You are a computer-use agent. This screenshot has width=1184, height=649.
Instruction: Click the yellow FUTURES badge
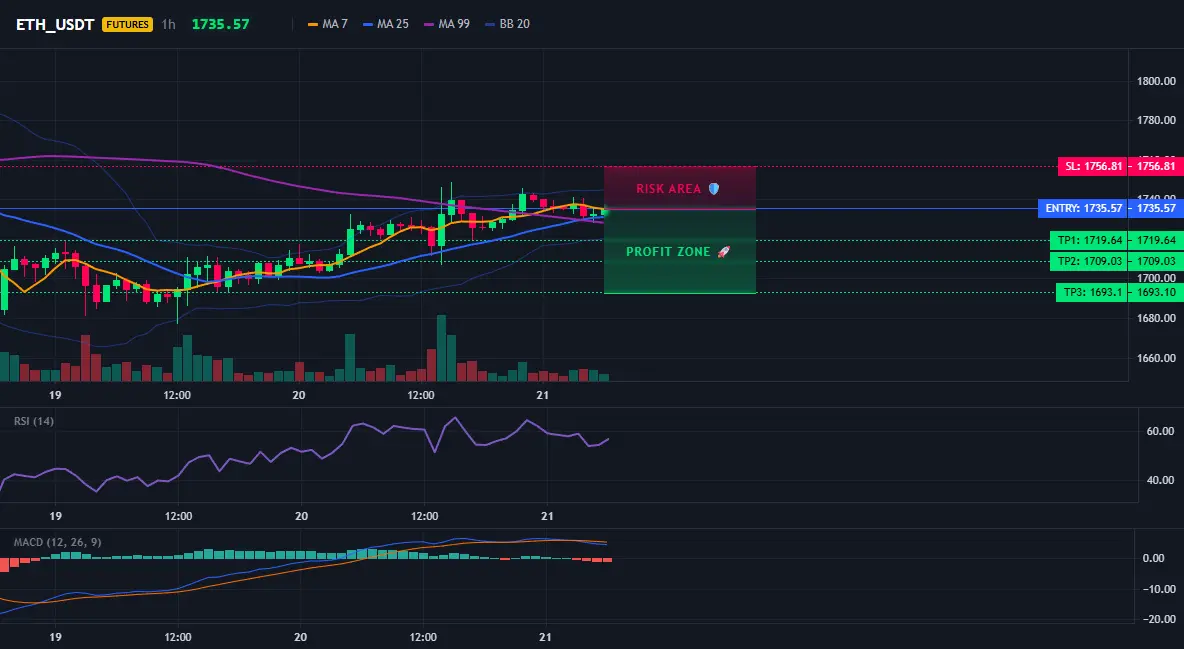tap(127, 24)
